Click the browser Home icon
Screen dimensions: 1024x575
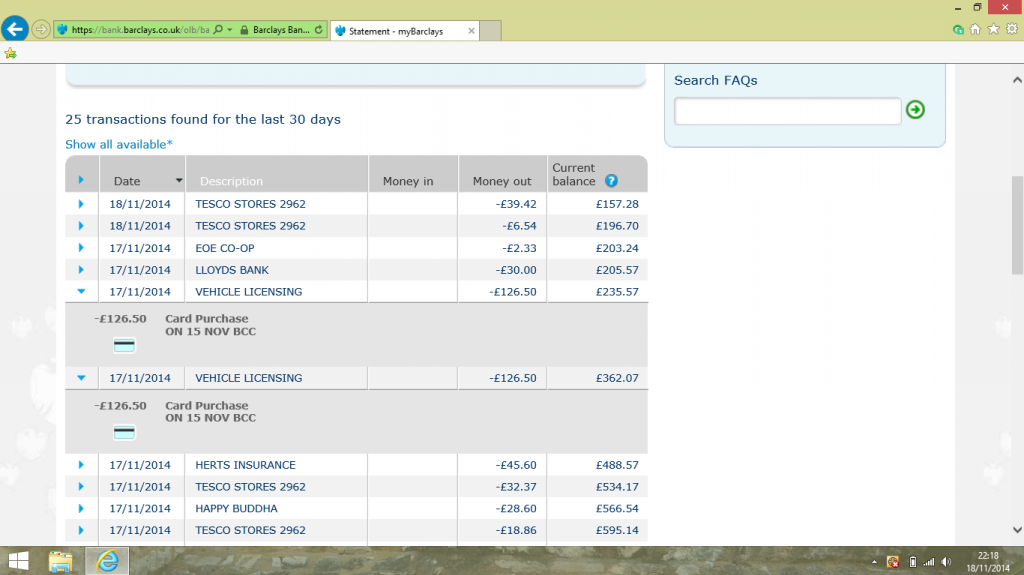point(975,29)
